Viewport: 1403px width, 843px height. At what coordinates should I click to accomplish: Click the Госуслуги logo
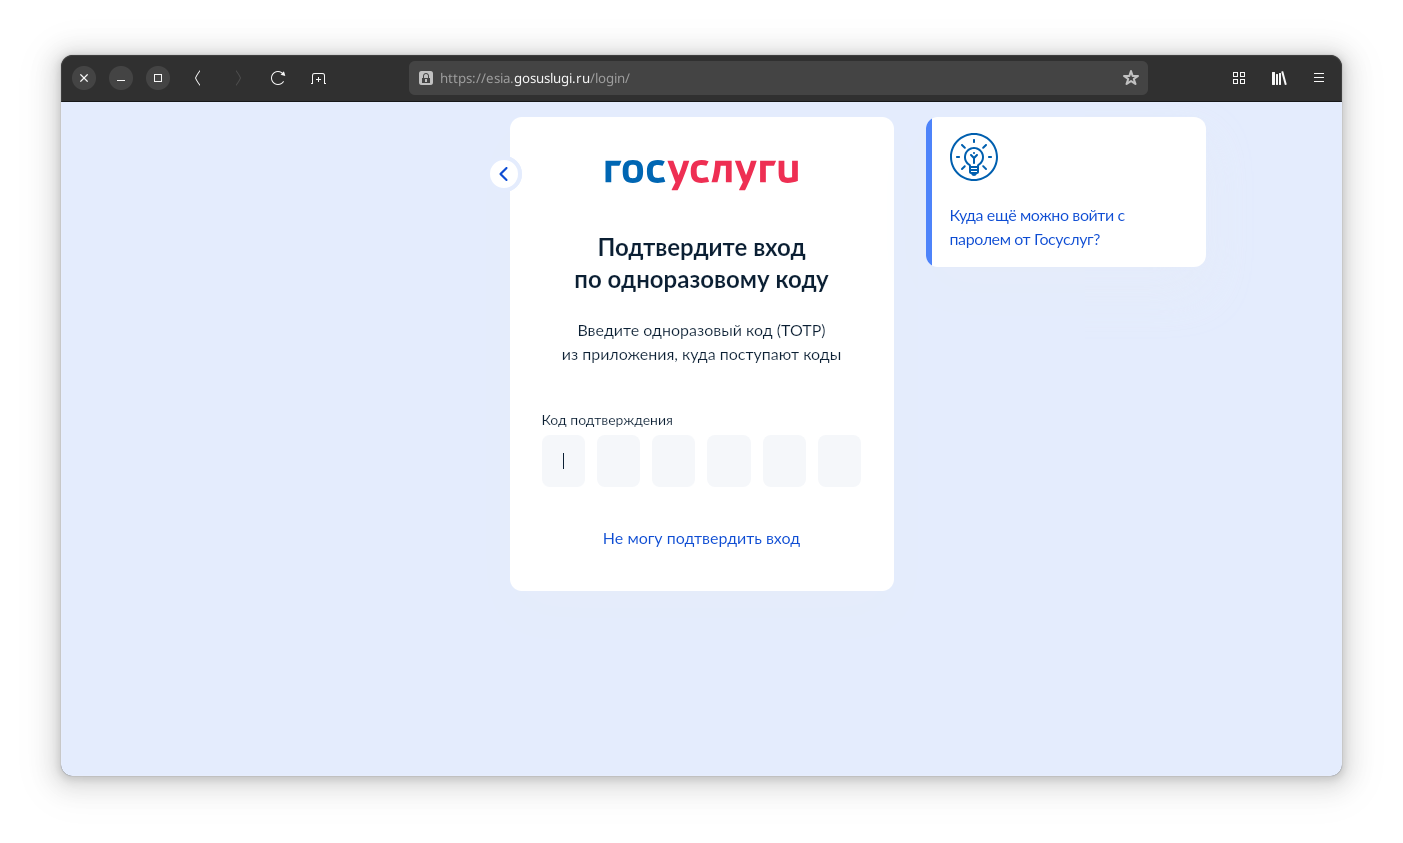pos(701,172)
